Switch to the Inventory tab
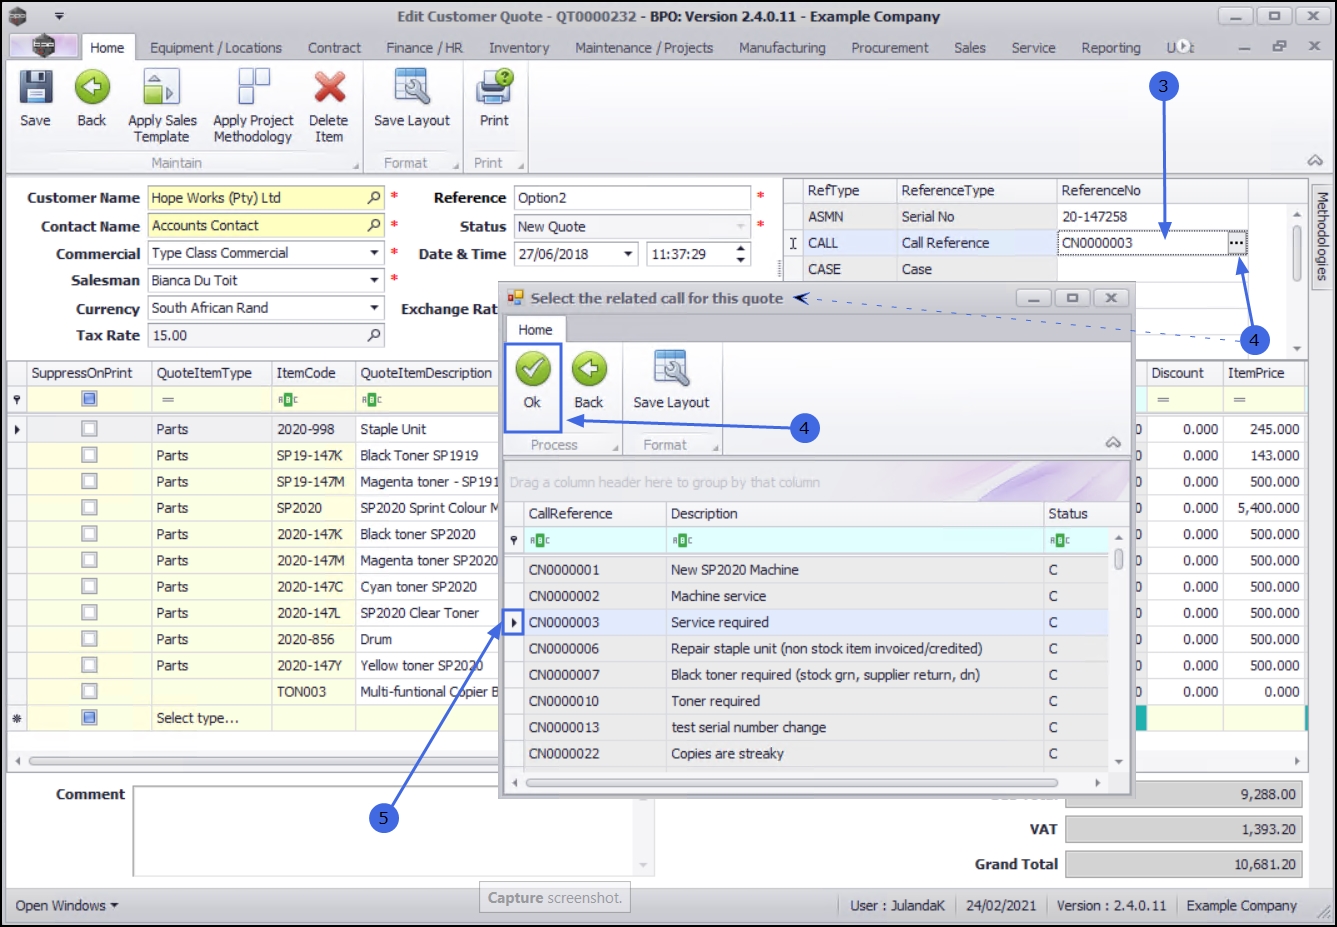 [519, 48]
